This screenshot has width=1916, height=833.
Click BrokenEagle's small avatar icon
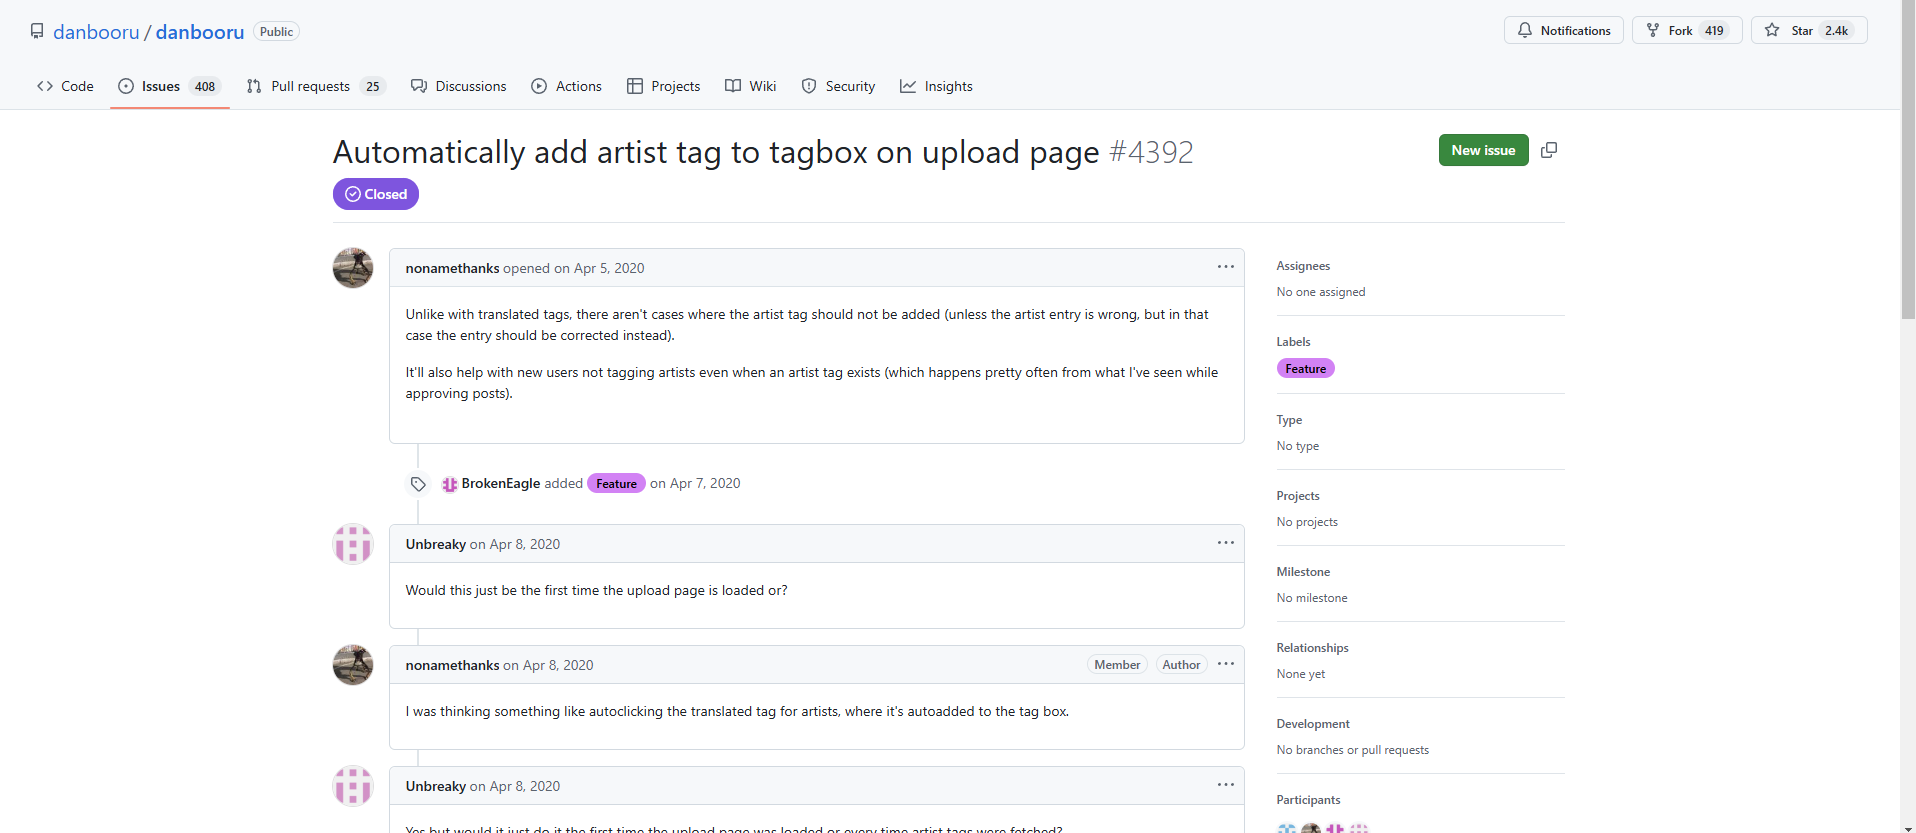point(450,484)
